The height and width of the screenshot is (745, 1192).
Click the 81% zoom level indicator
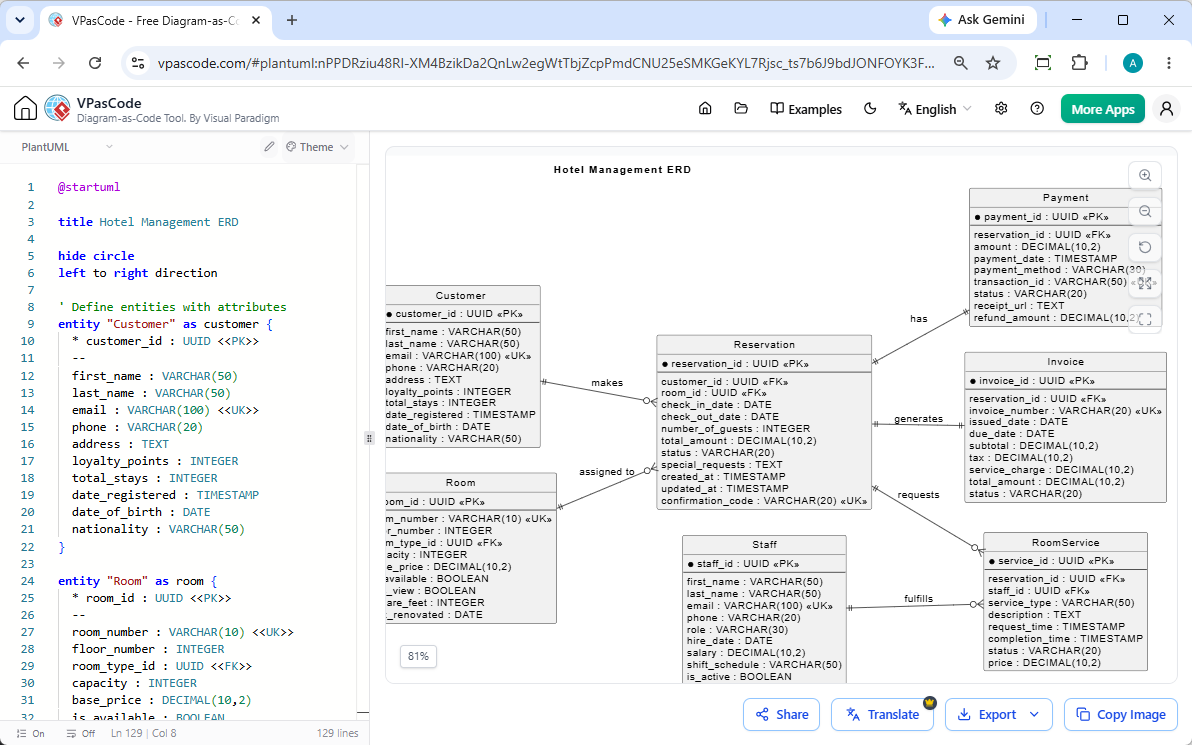click(418, 656)
